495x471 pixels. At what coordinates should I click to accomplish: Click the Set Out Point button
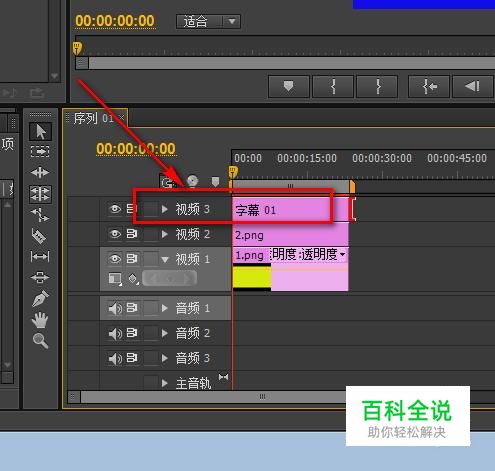coord(377,86)
